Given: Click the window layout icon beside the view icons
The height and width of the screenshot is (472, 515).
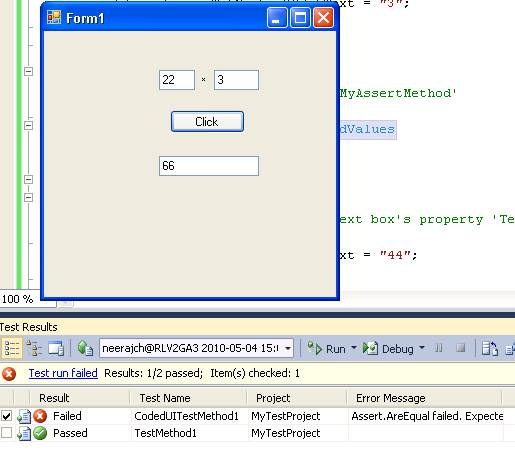Looking at the screenshot, I should coord(56,349).
